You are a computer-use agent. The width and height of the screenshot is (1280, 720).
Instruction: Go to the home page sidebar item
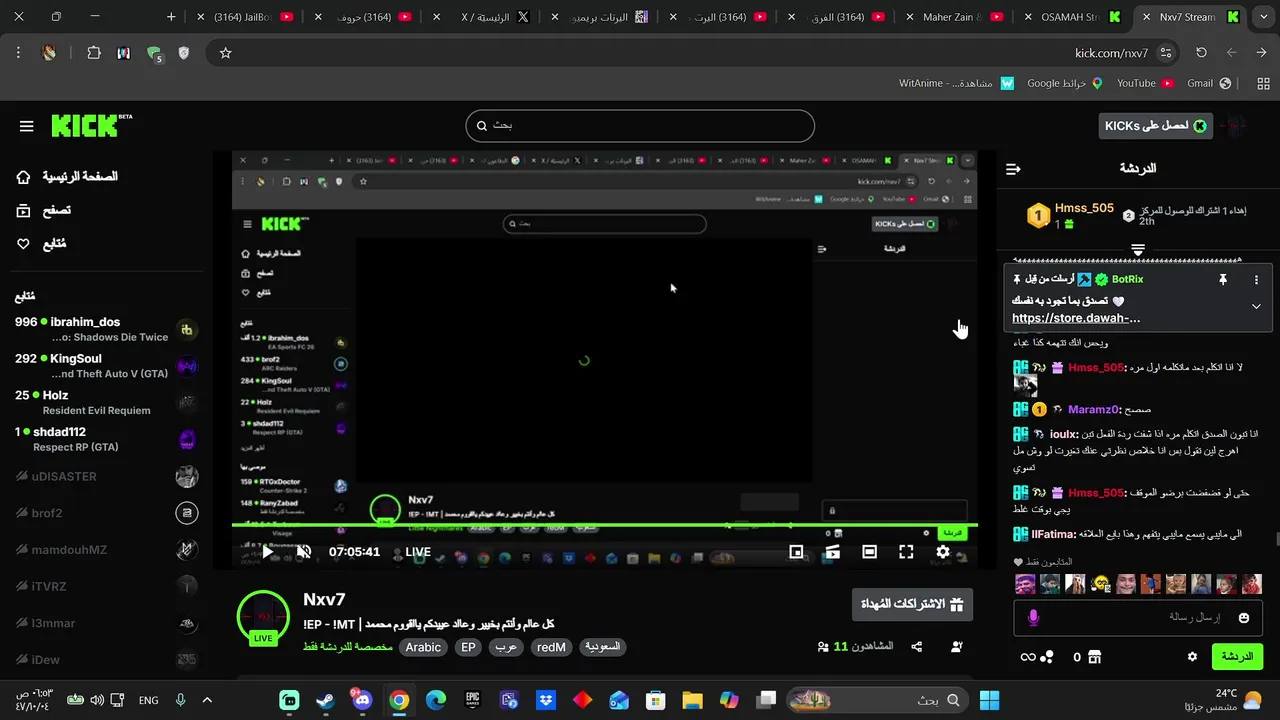click(x=67, y=177)
